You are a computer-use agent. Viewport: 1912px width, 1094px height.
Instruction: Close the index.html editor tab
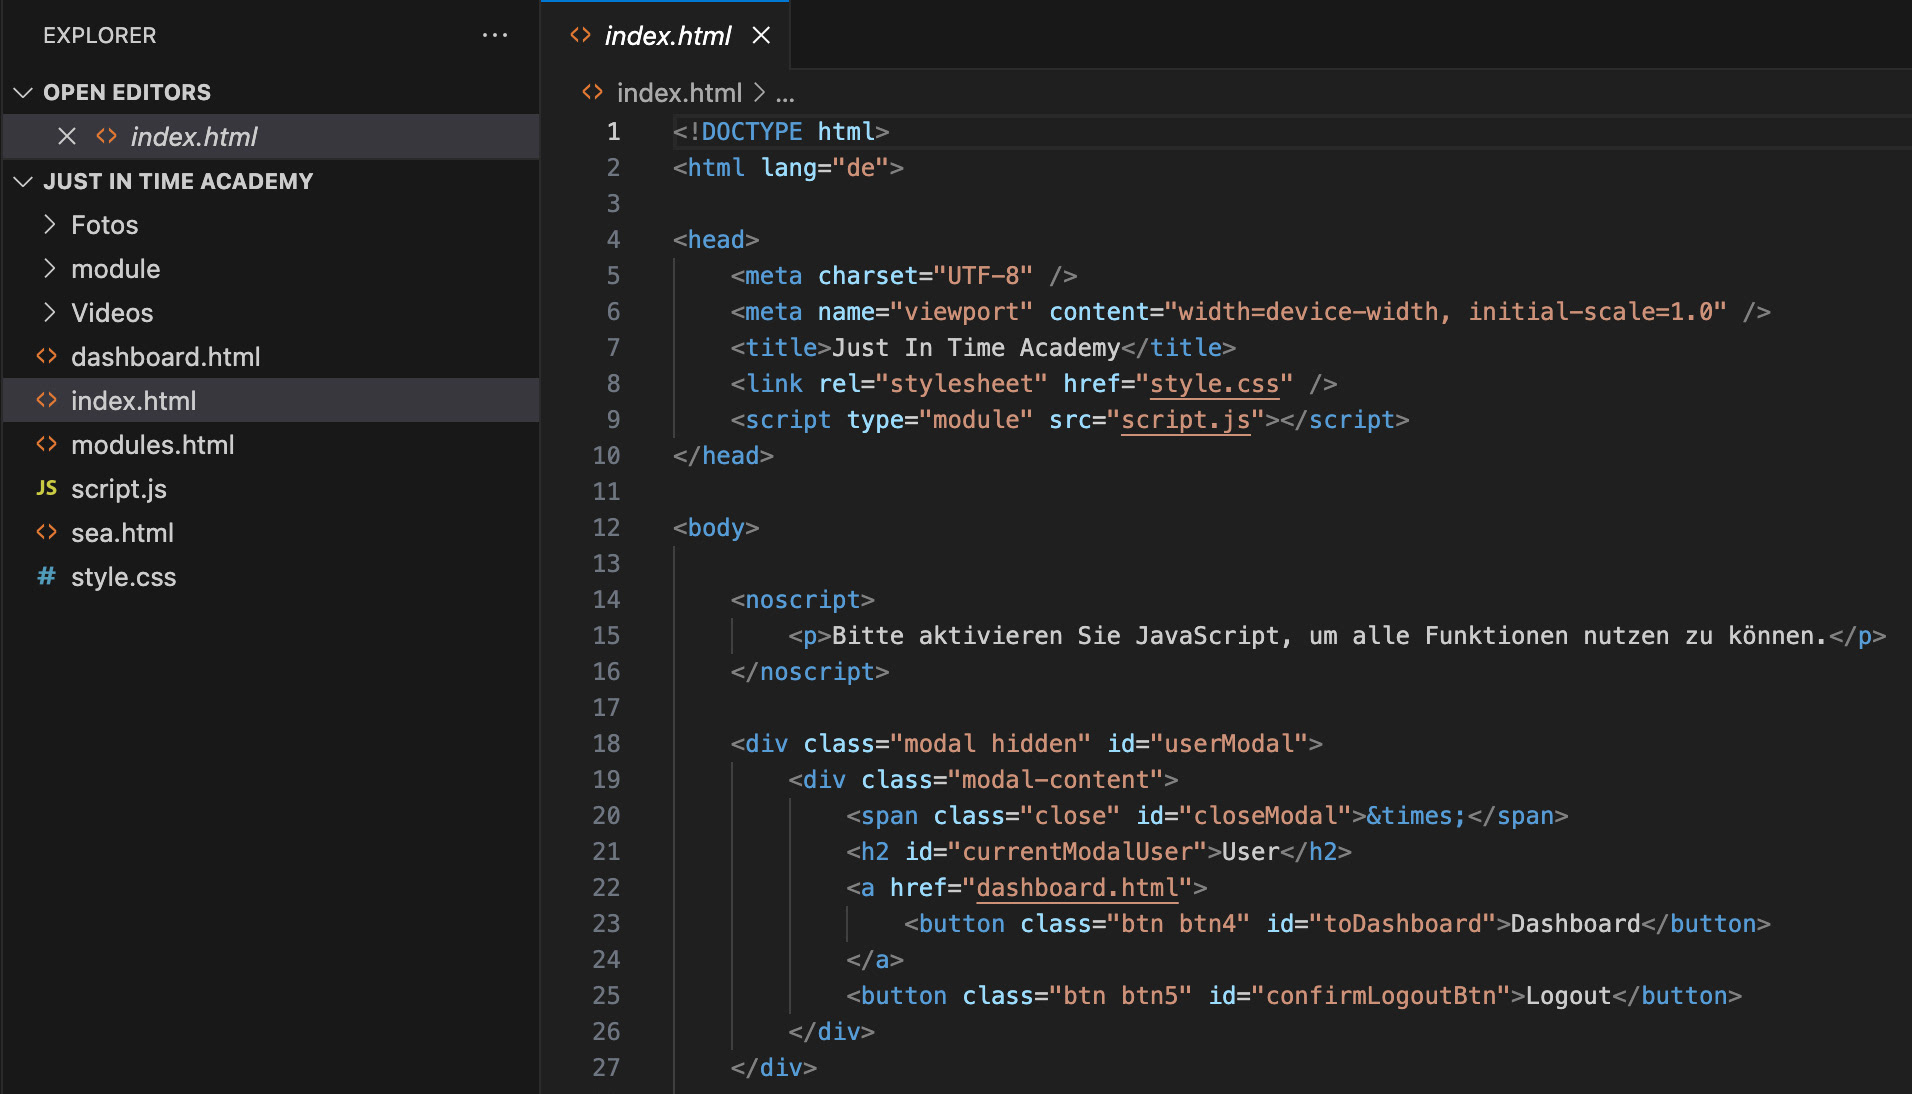click(x=761, y=35)
